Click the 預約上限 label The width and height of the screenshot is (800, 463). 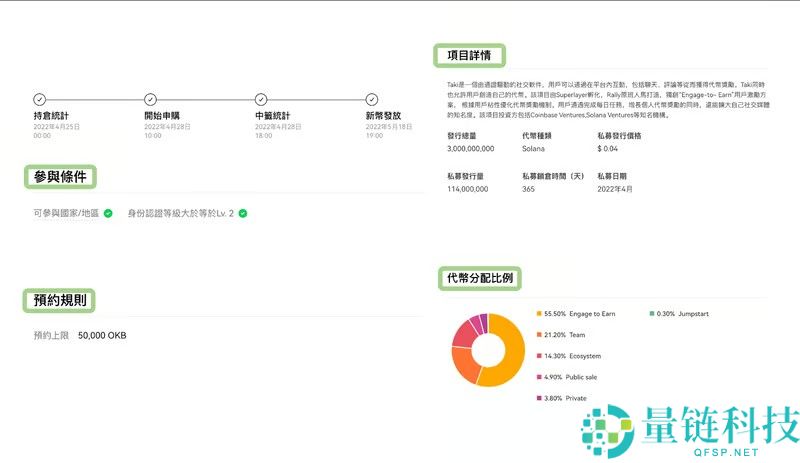[x=51, y=335]
